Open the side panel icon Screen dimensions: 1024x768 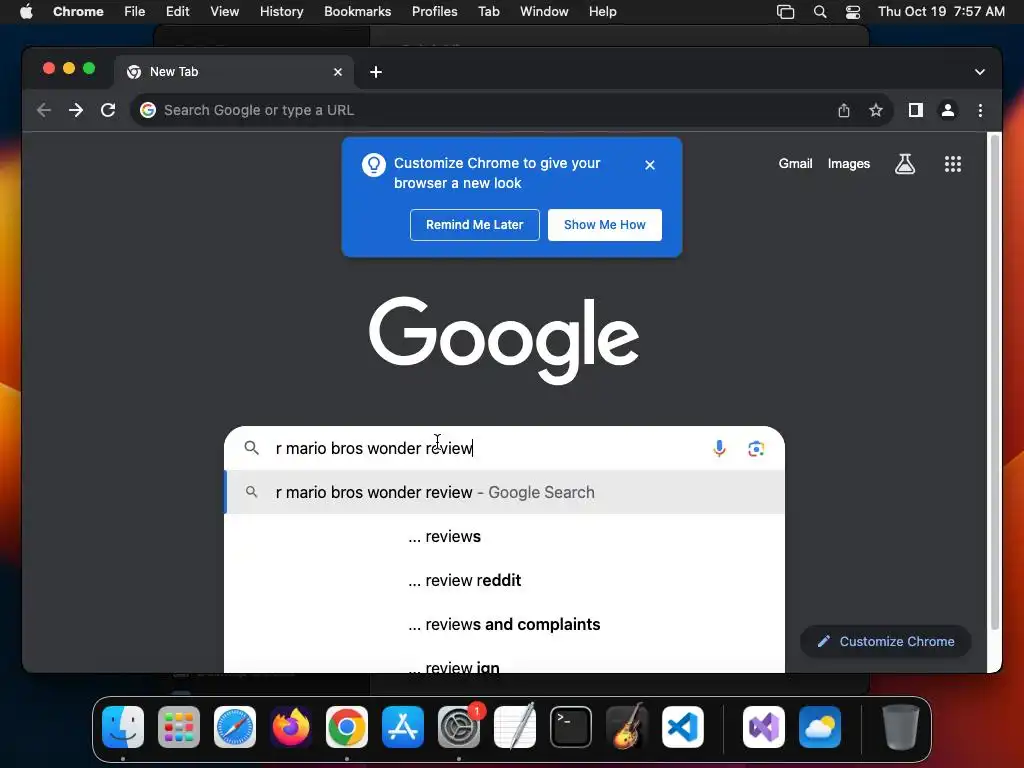point(916,110)
